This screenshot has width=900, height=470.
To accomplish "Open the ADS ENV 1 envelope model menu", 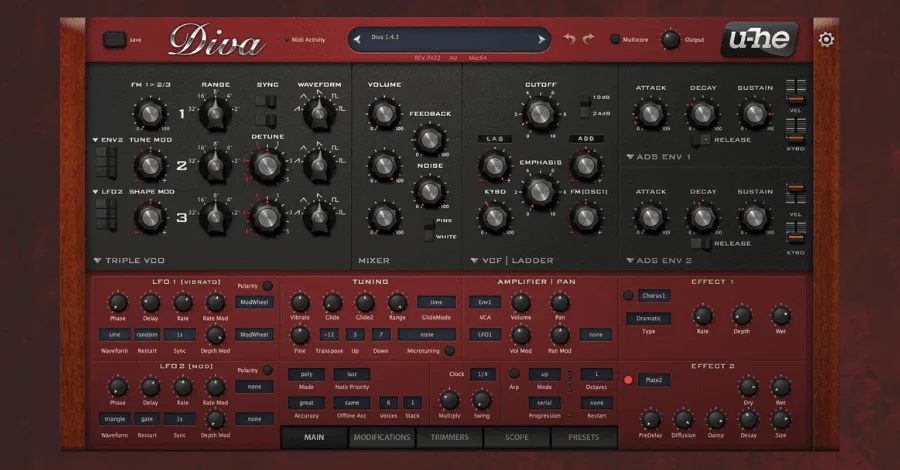I will click(x=658, y=157).
